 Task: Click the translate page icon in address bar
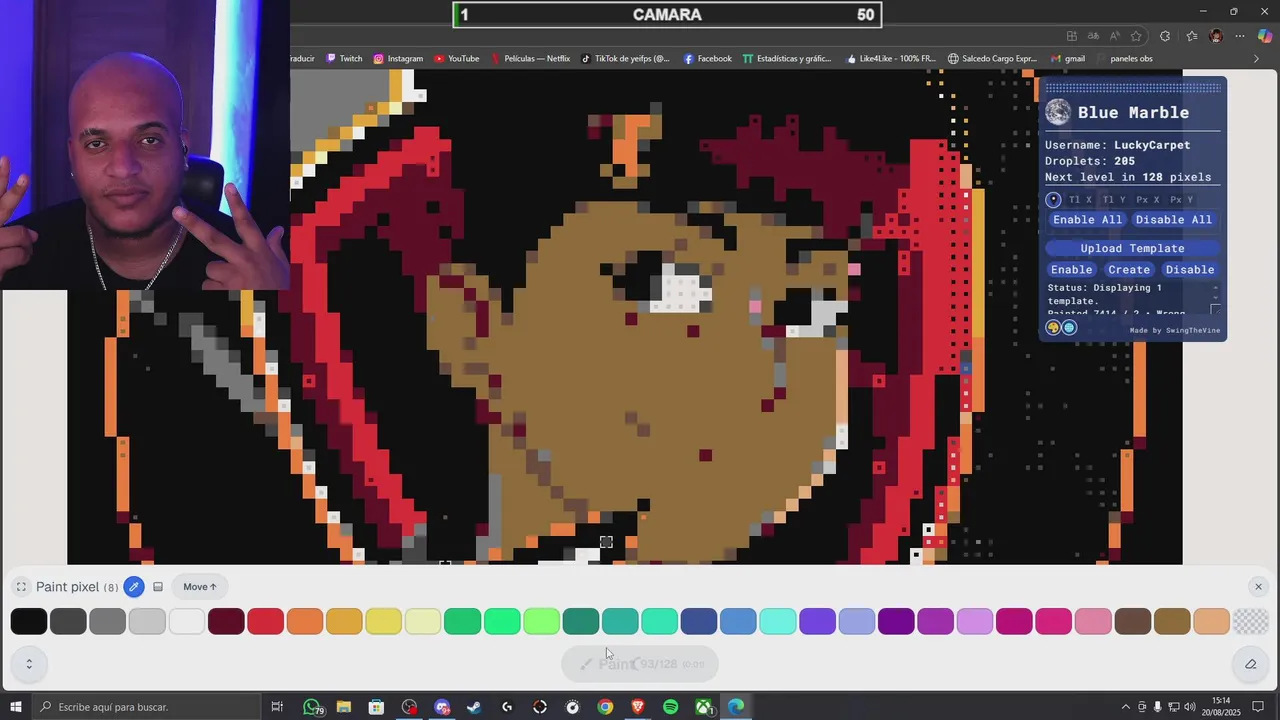pyautogui.click(x=1093, y=36)
